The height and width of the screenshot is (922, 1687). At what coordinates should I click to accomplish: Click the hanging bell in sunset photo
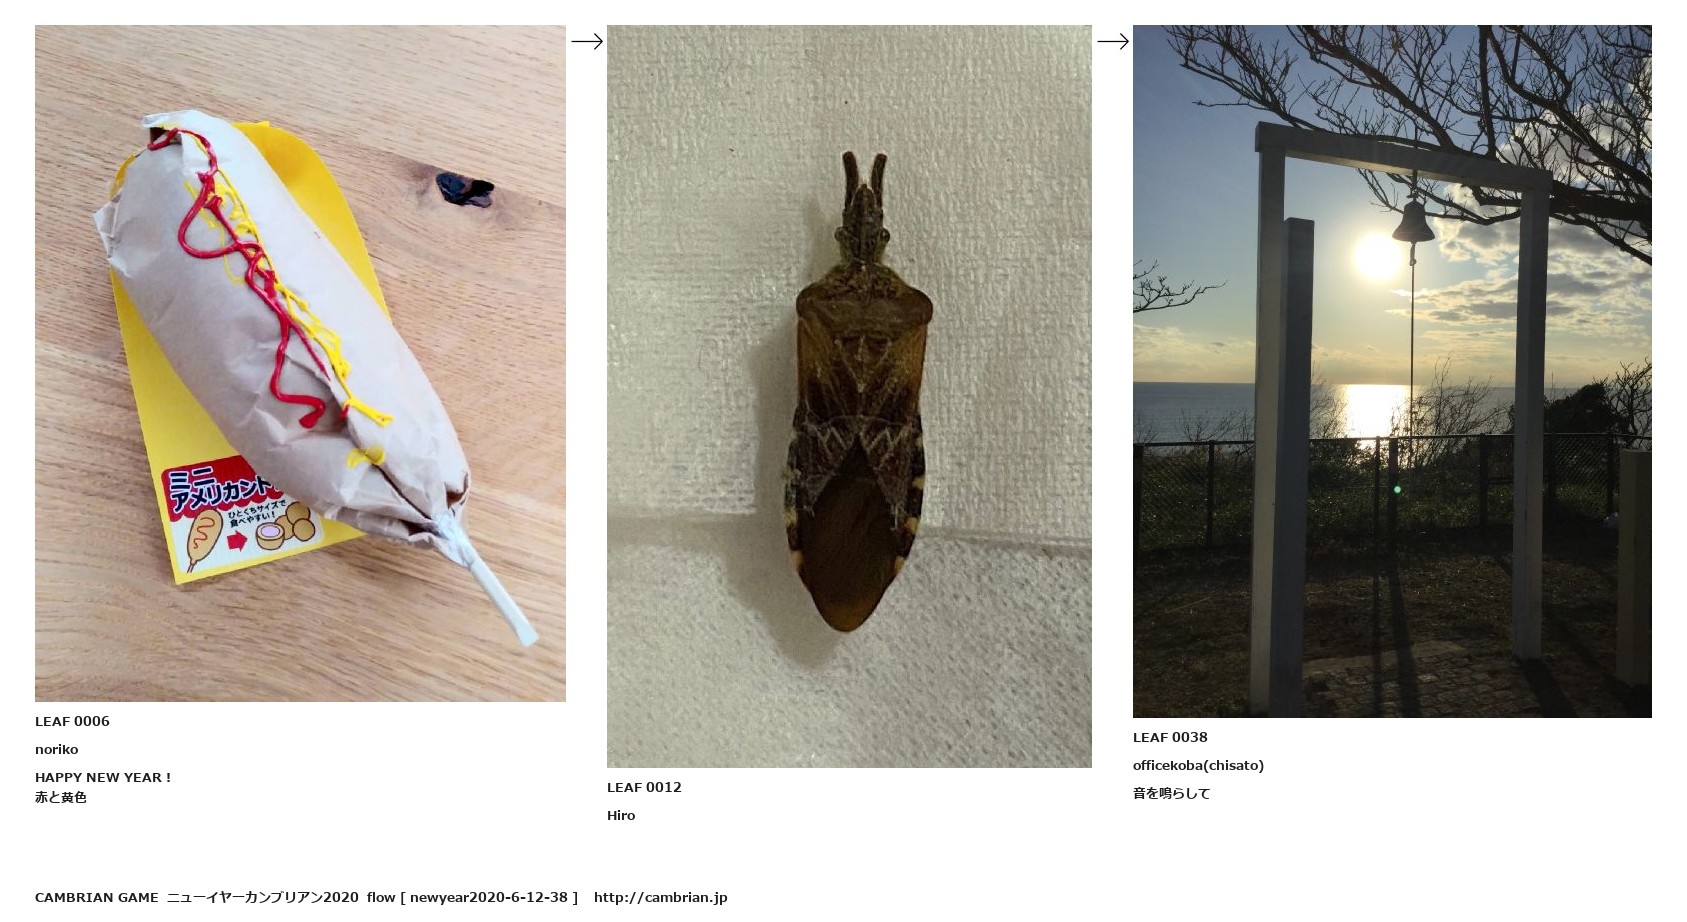tap(1412, 221)
